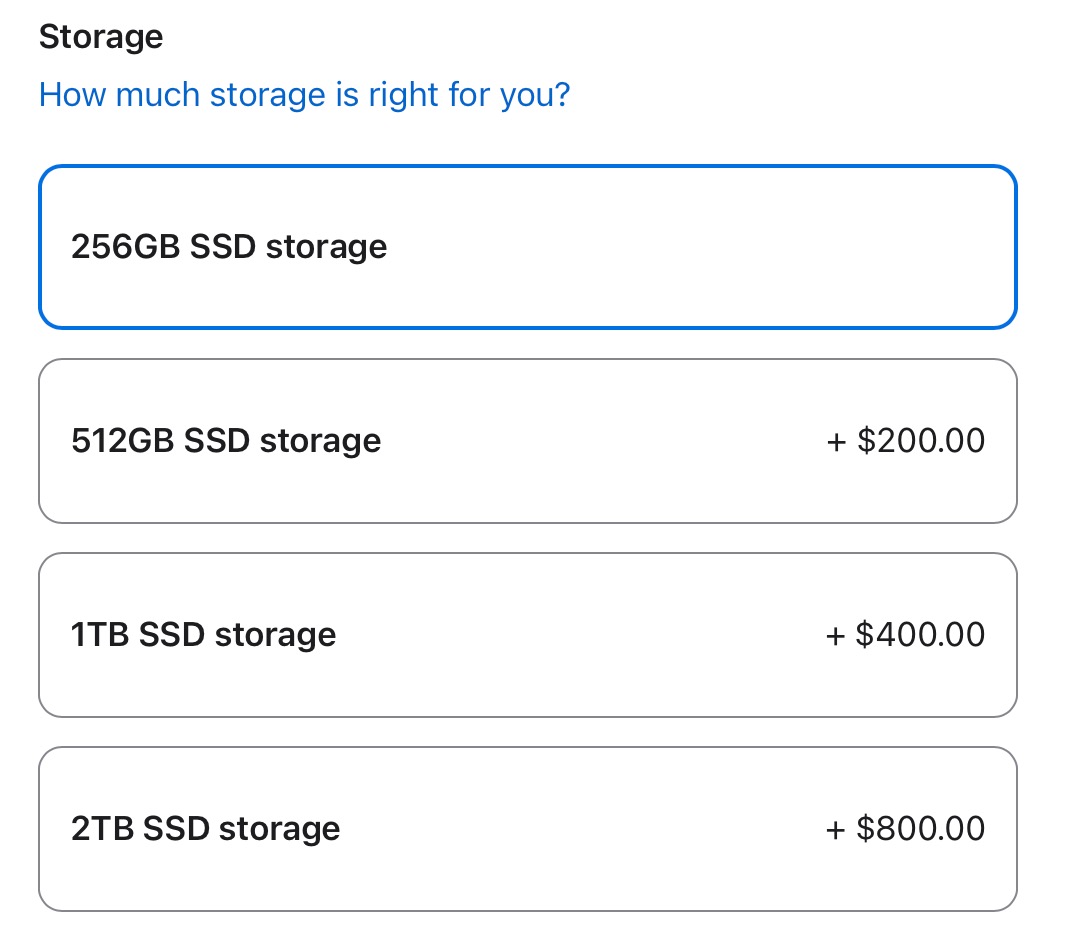Click the "256GB SSD storage" label text

tap(229, 247)
